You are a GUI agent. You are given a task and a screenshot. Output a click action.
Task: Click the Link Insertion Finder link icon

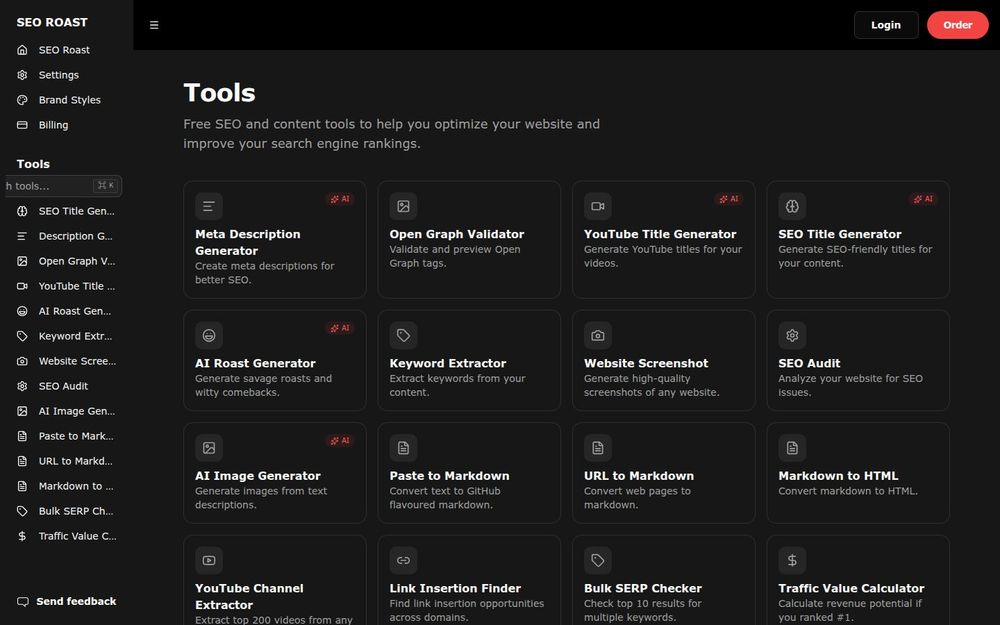pyautogui.click(x=403, y=560)
